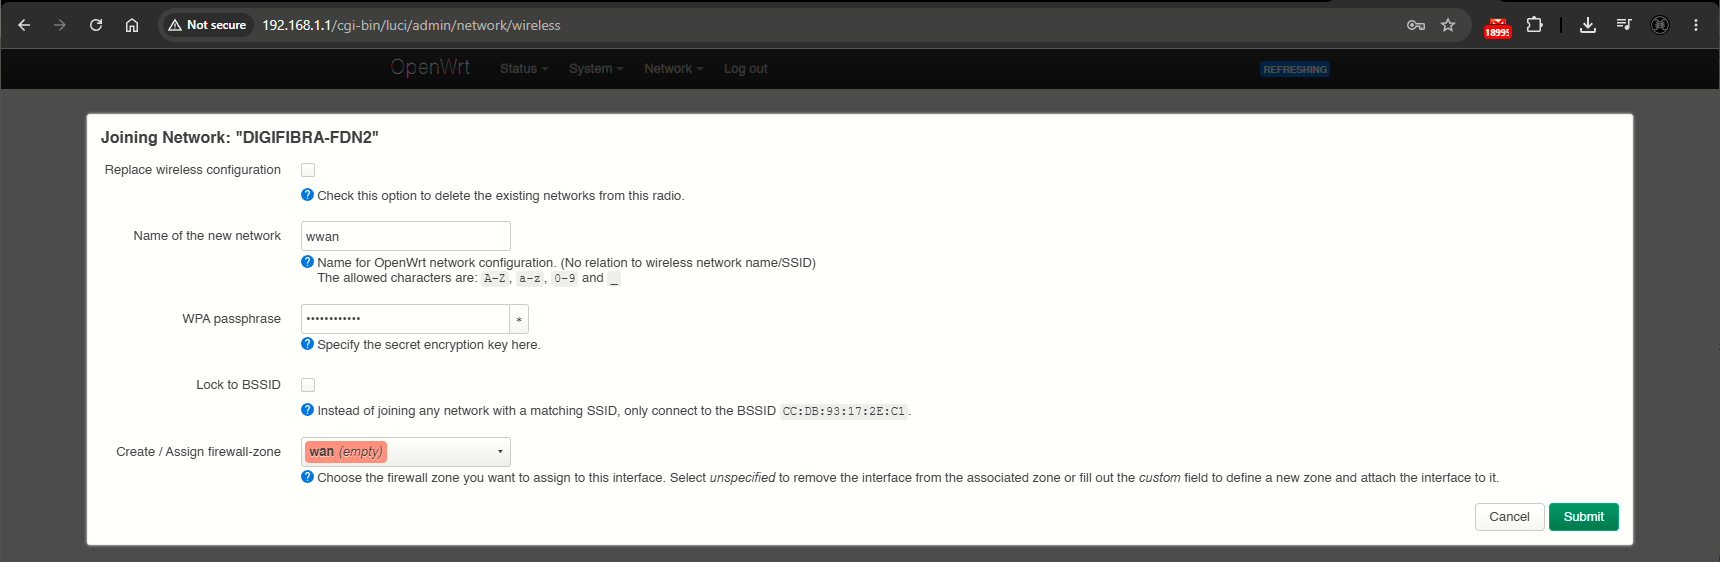Screen dimensions: 1720x562
Task: Click the OpenWrt logo link
Action: (430, 67)
